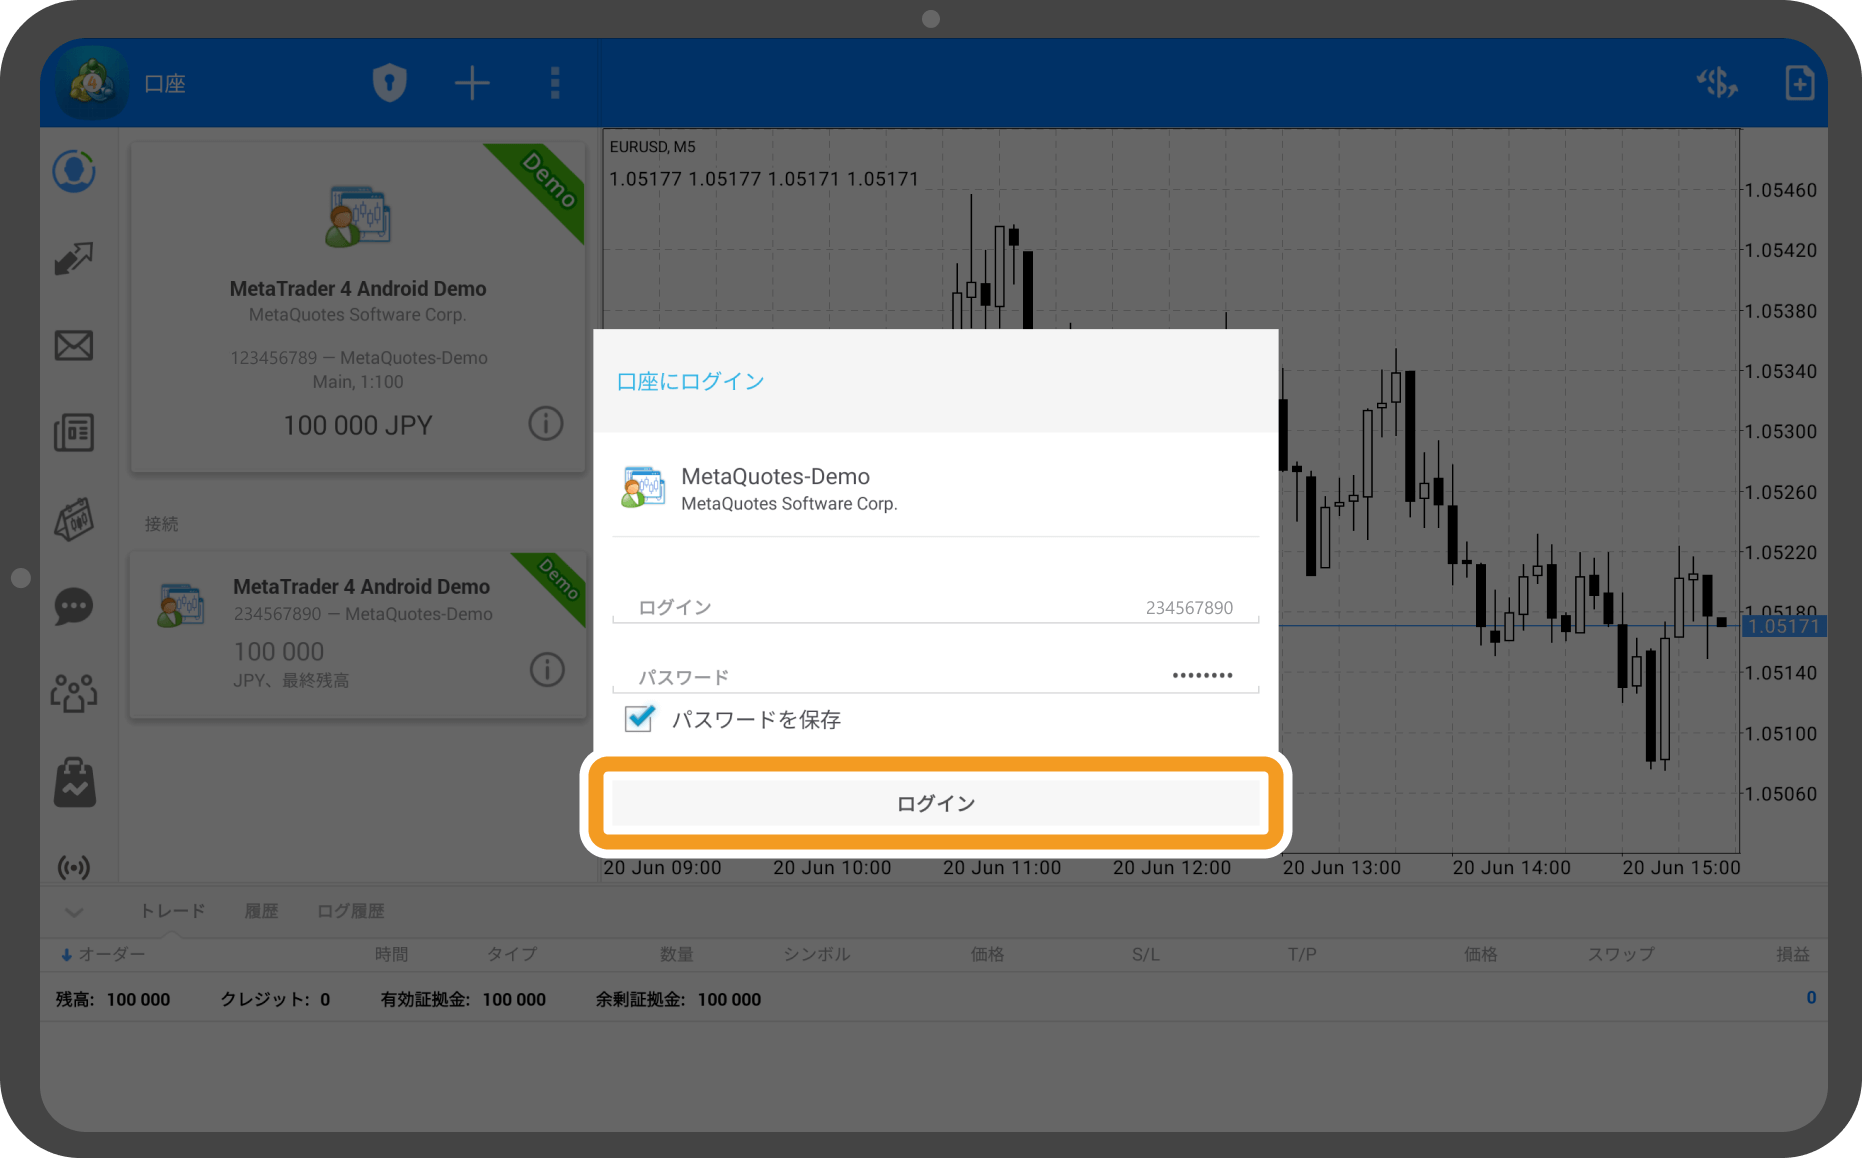1862x1158 pixels.
Task: Open the three-dot overflow menu
Action: pos(555,83)
